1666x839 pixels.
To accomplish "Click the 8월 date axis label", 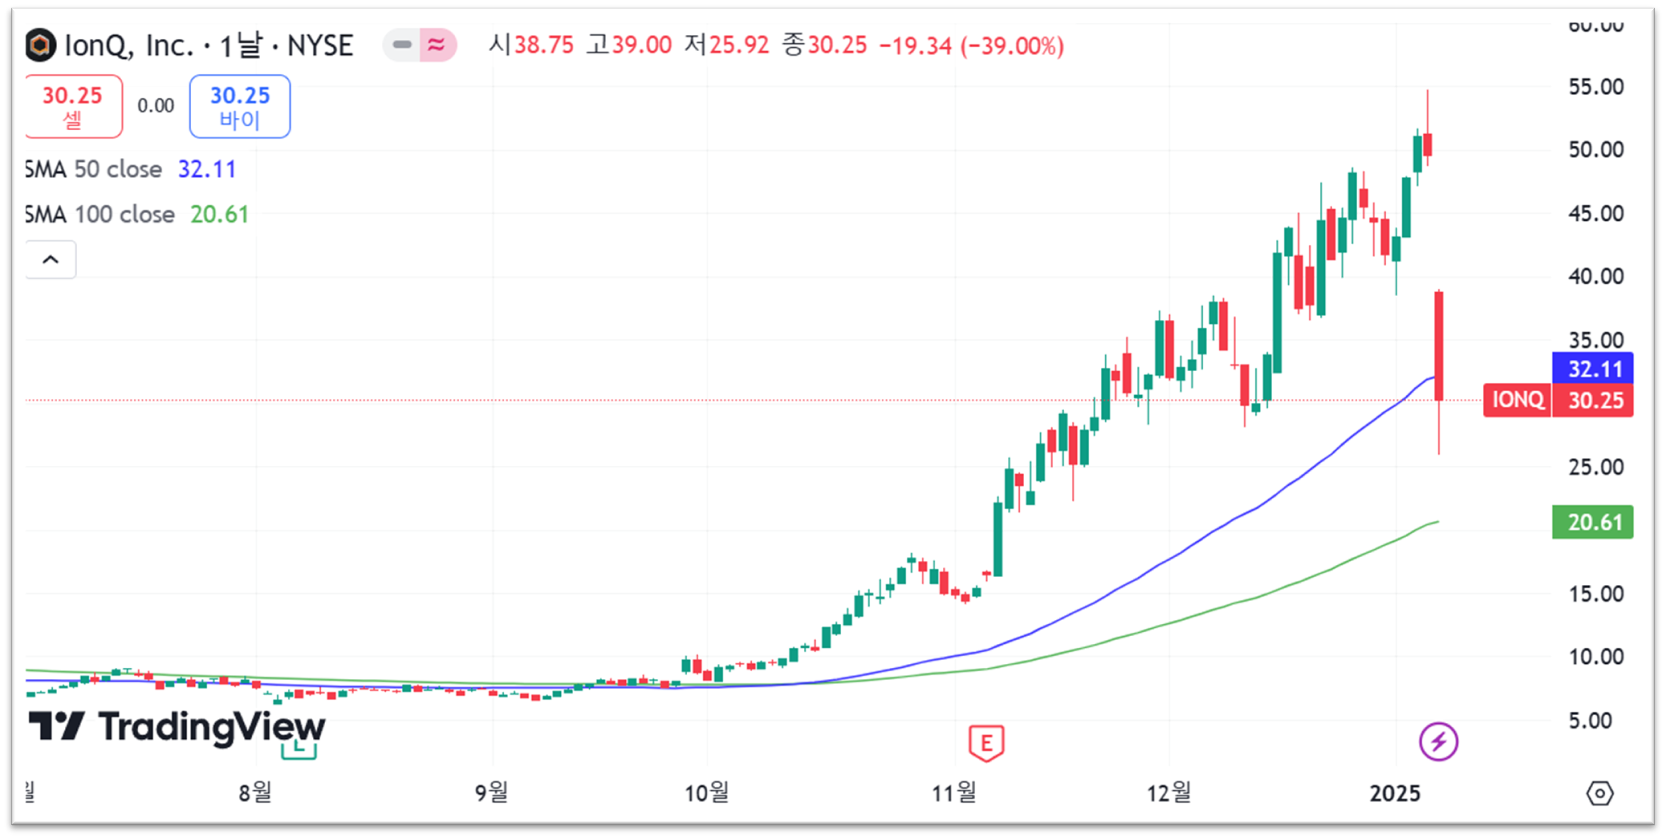I will [255, 793].
